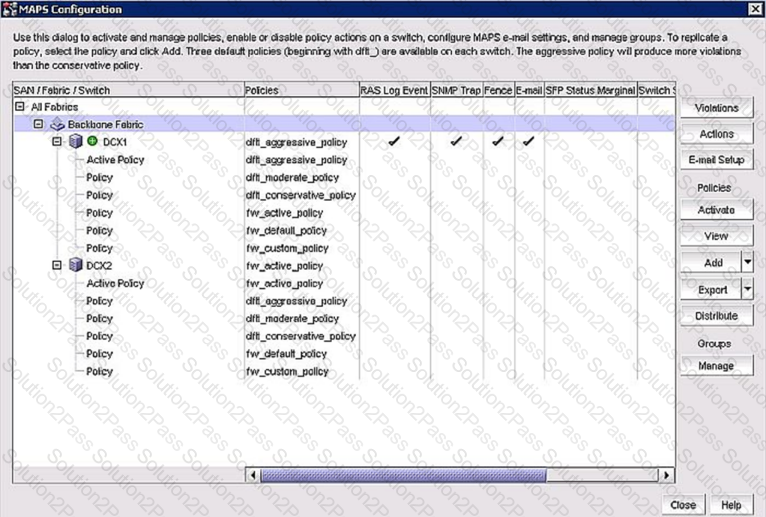Open Help for this dialog
Image resolution: width=766 pixels, height=517 pixels.
[731, 505]
